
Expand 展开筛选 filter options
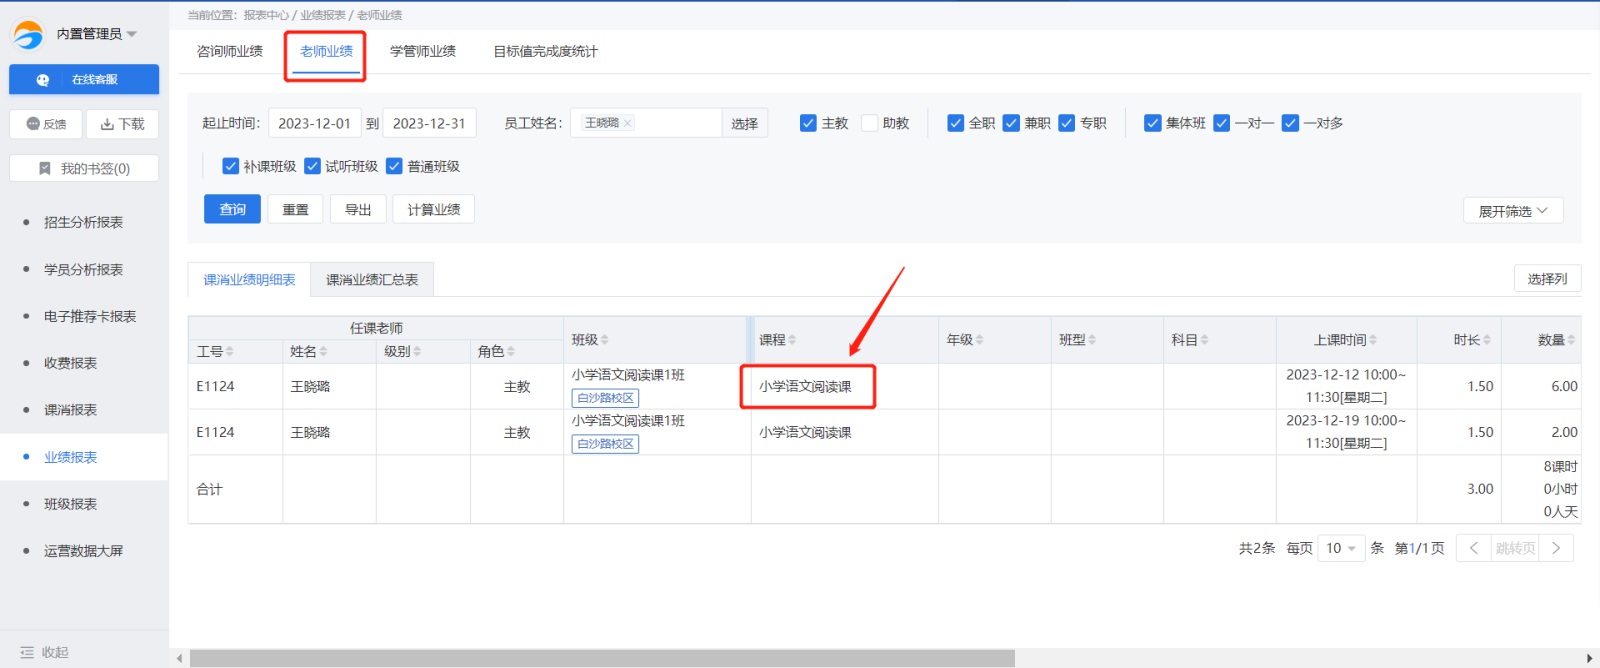1513,211
